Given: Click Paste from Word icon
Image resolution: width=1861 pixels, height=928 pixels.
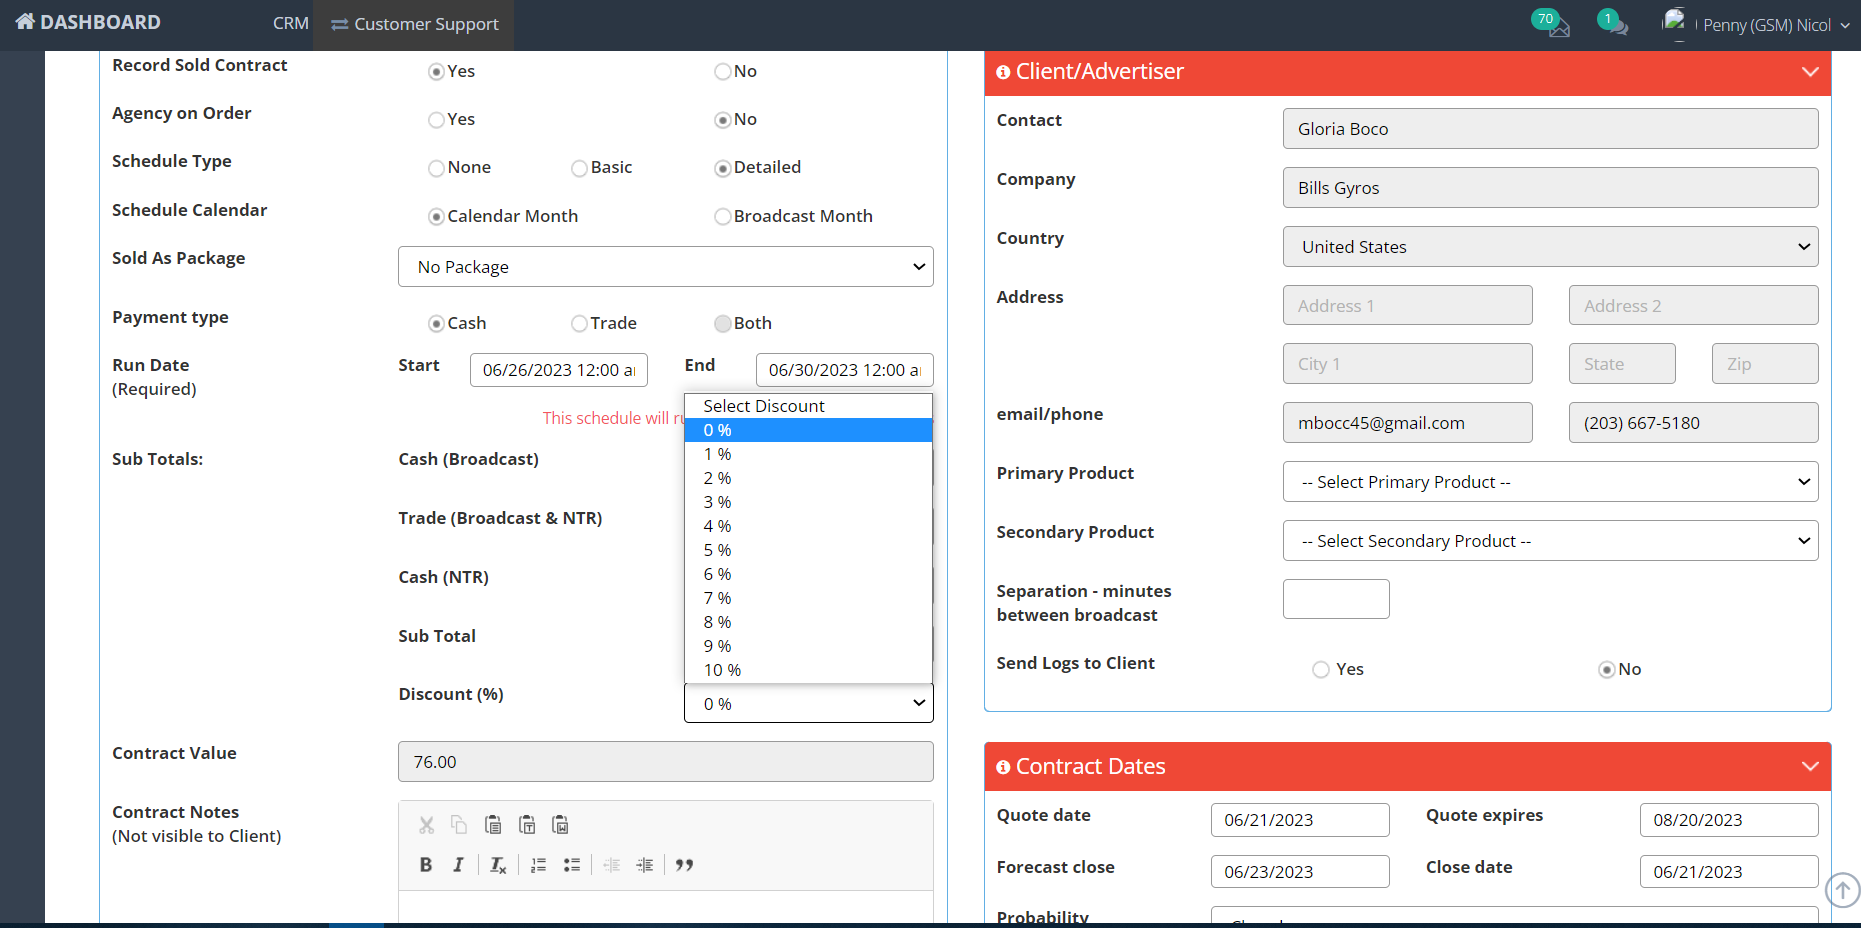Looking at the screenshot, I should pyautogui.click(x=561, y=825).
